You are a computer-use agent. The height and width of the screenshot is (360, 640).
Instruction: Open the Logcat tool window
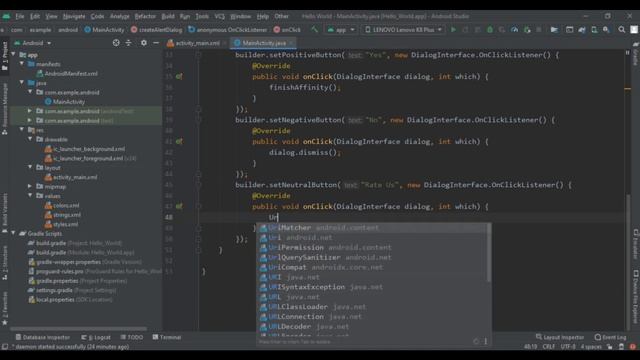96,337
